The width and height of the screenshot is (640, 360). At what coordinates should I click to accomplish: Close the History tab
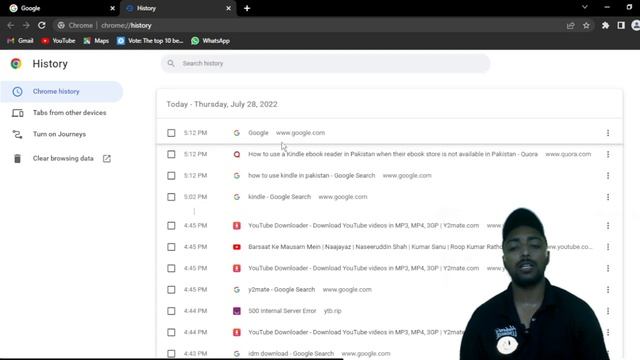[x=229, y=8]
